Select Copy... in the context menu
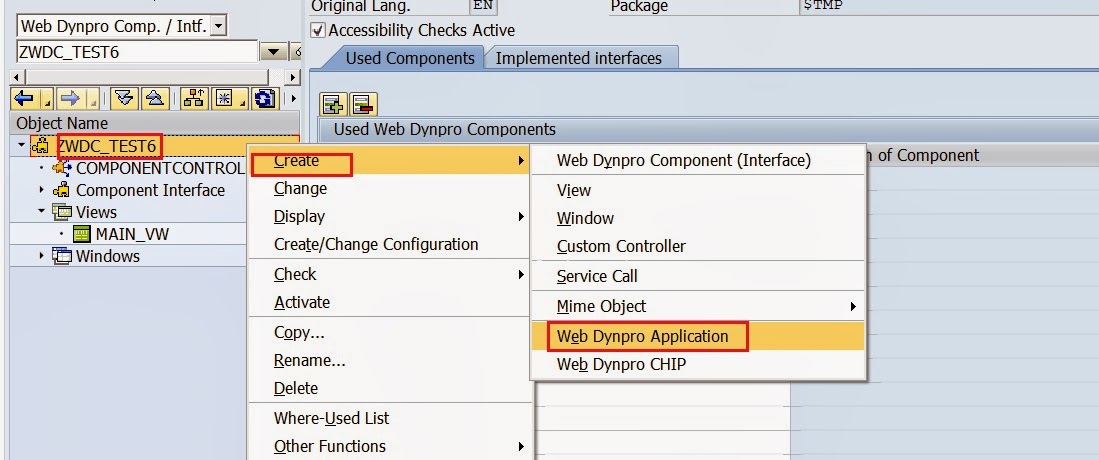The width and height of the screenshot is (1099, 460). pyautogui.click(x=389, y=332)
